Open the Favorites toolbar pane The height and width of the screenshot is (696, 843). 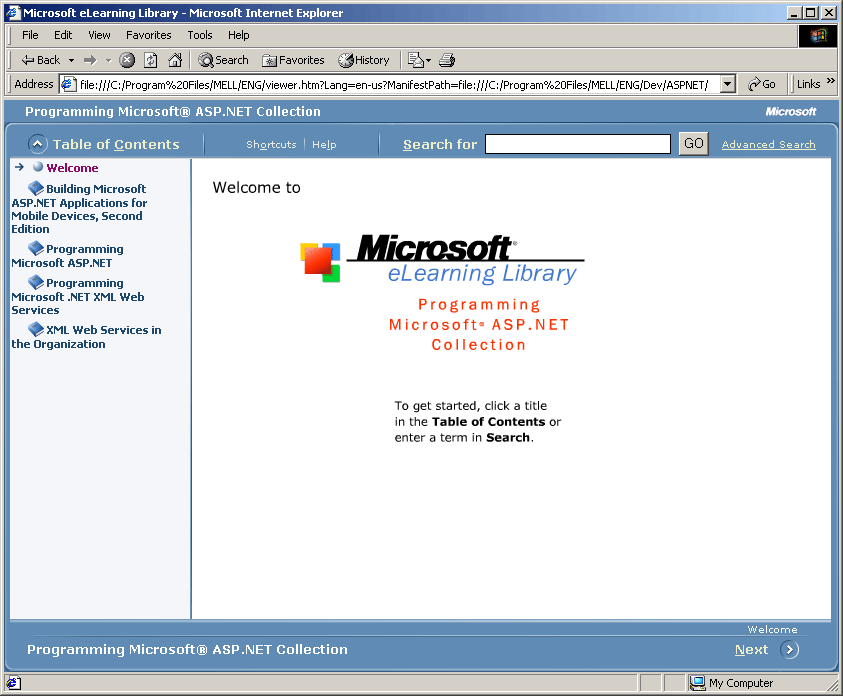(294, 60)
